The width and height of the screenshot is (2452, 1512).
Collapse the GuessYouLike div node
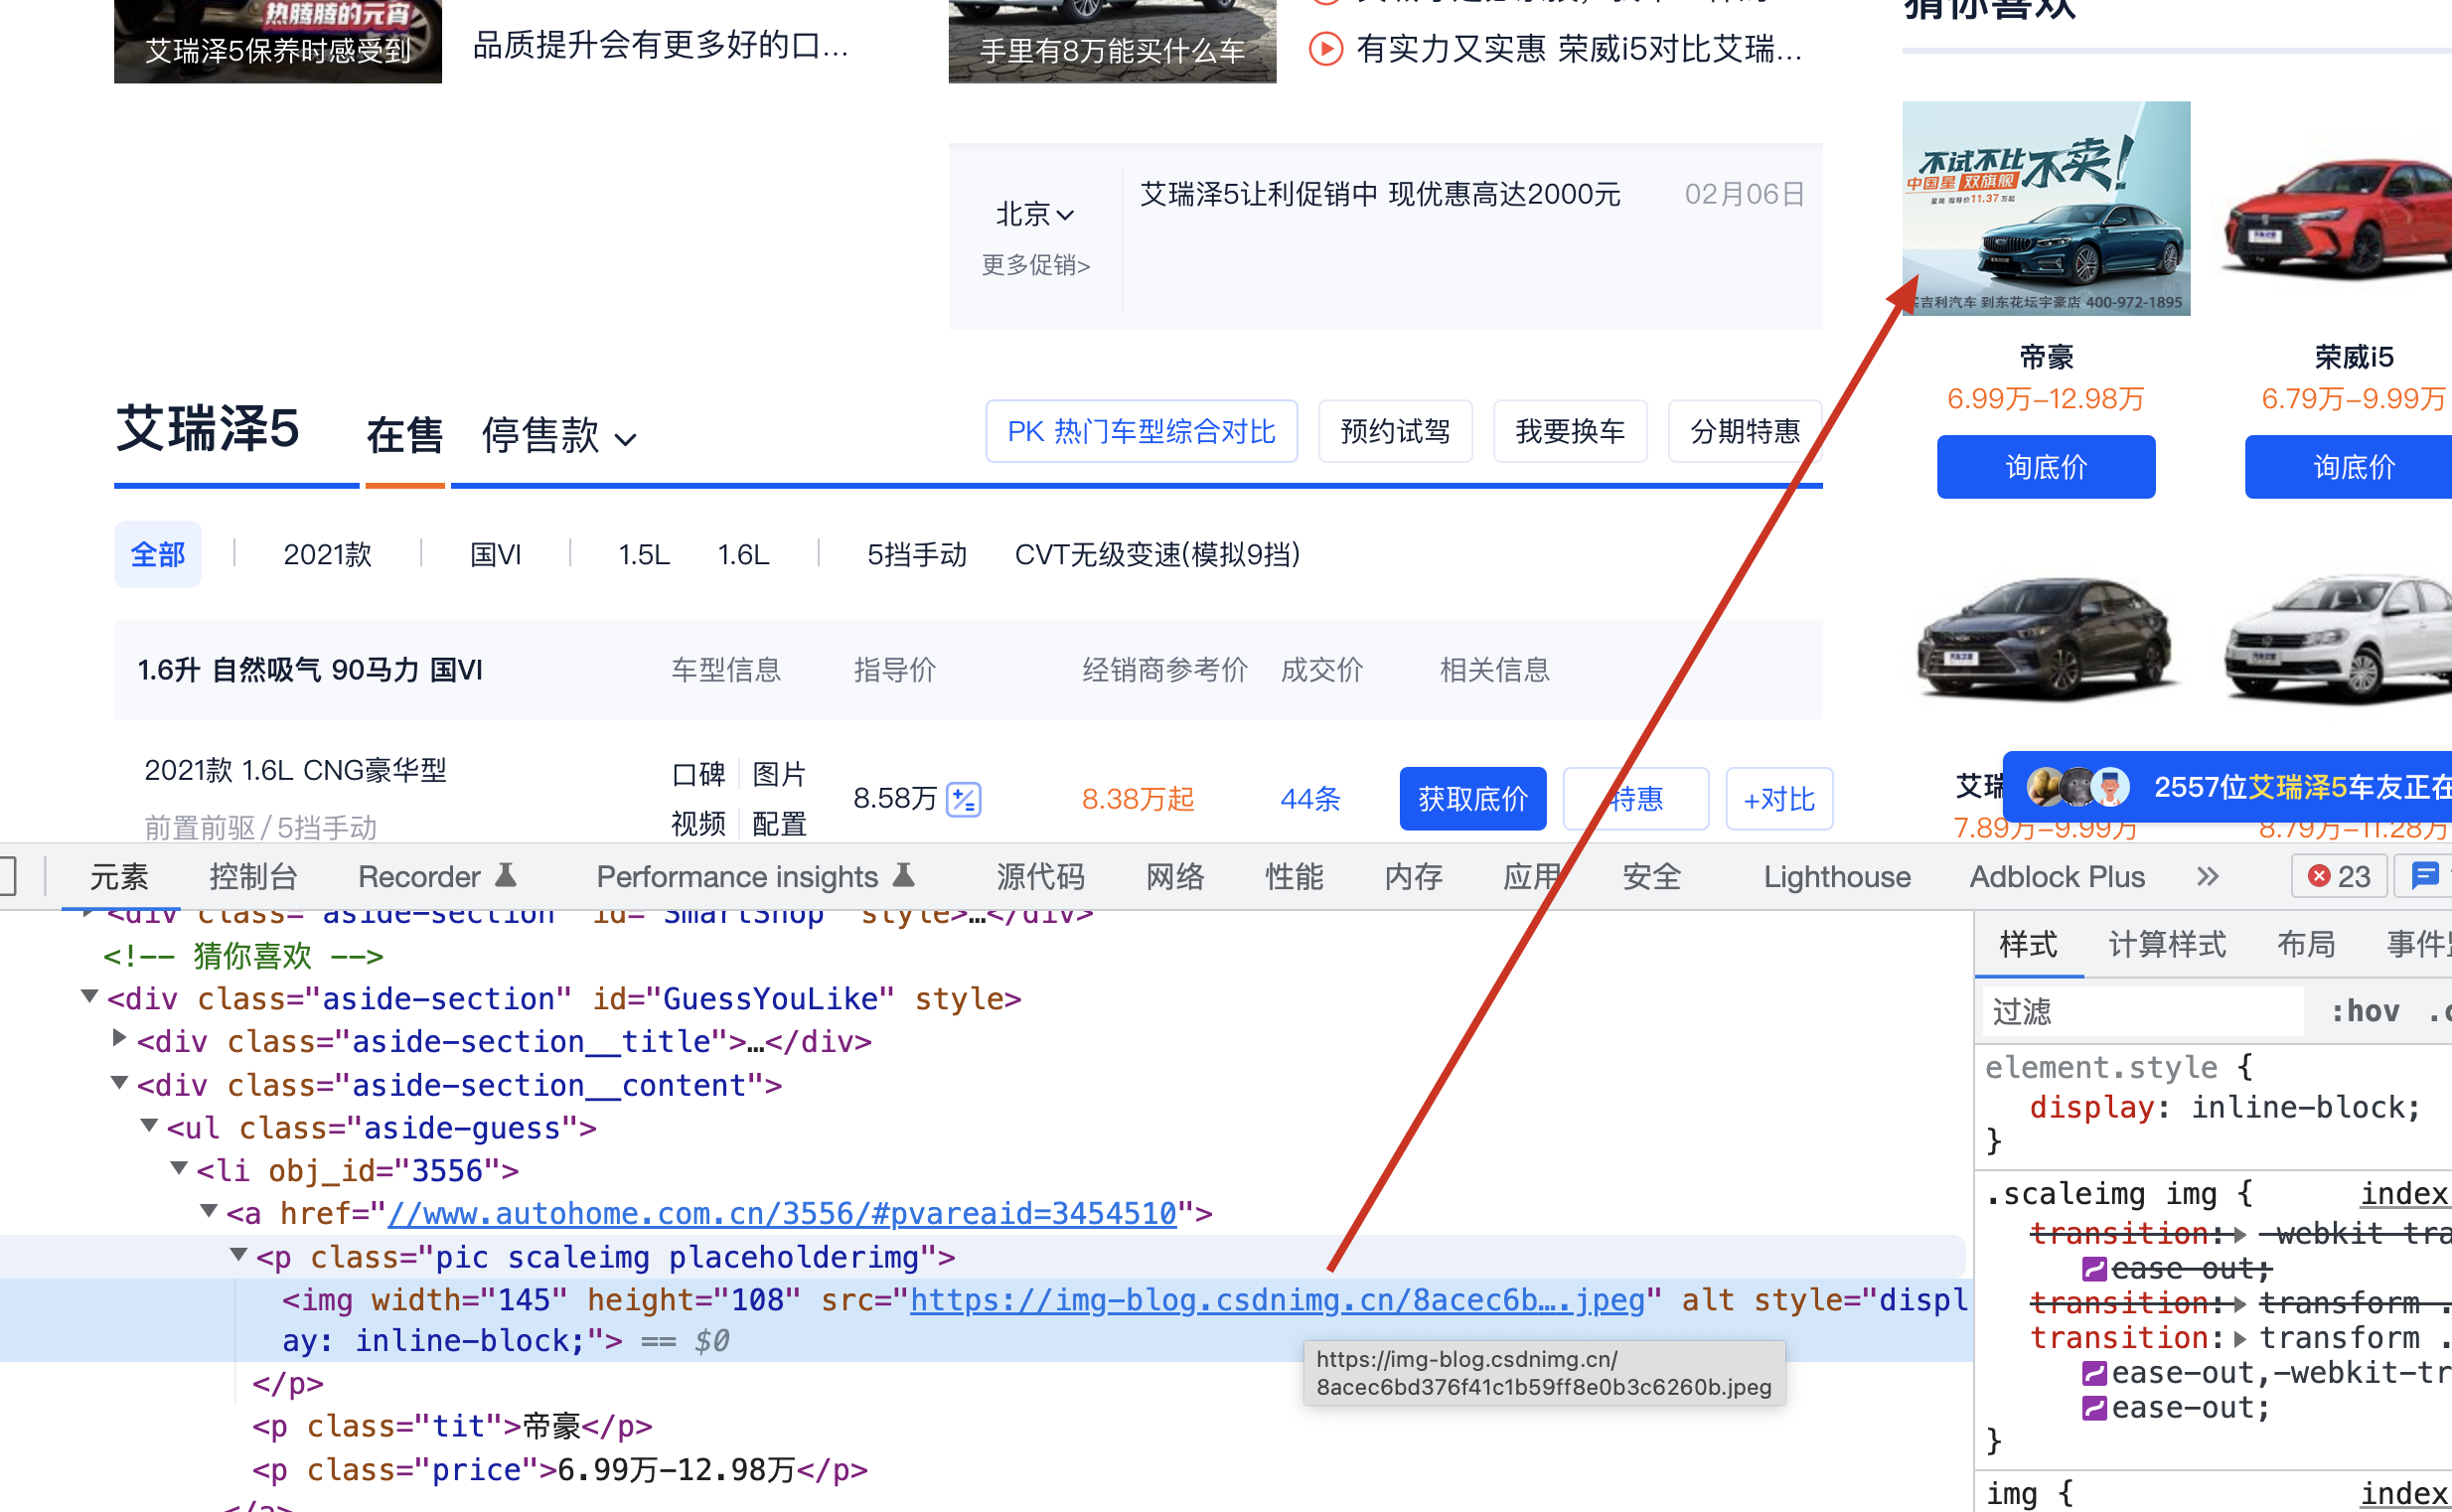[89, 996]
